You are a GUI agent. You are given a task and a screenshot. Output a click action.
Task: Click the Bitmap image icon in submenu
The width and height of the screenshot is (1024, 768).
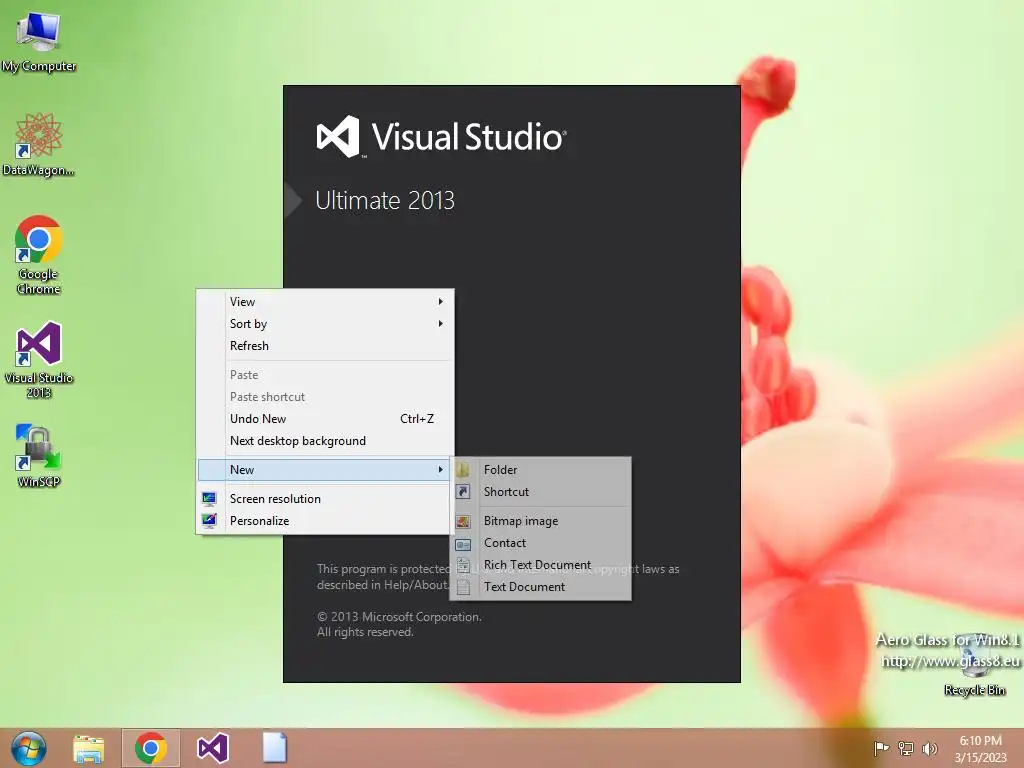[463, 521]
